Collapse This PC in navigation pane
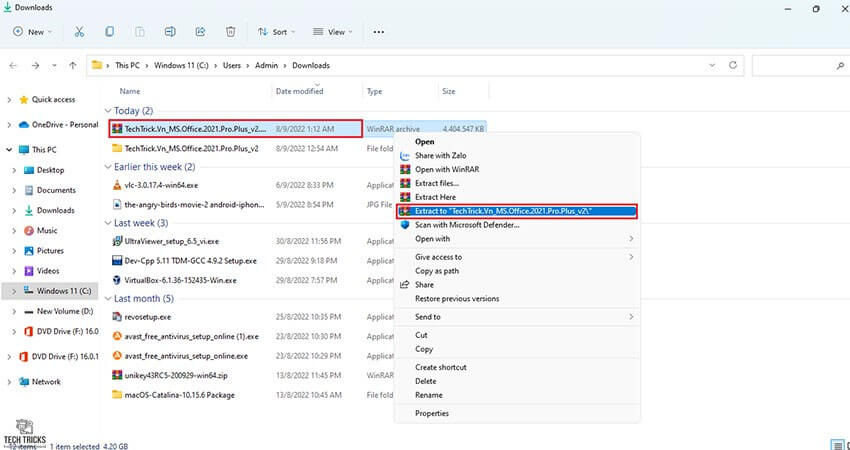 [9, 150]
